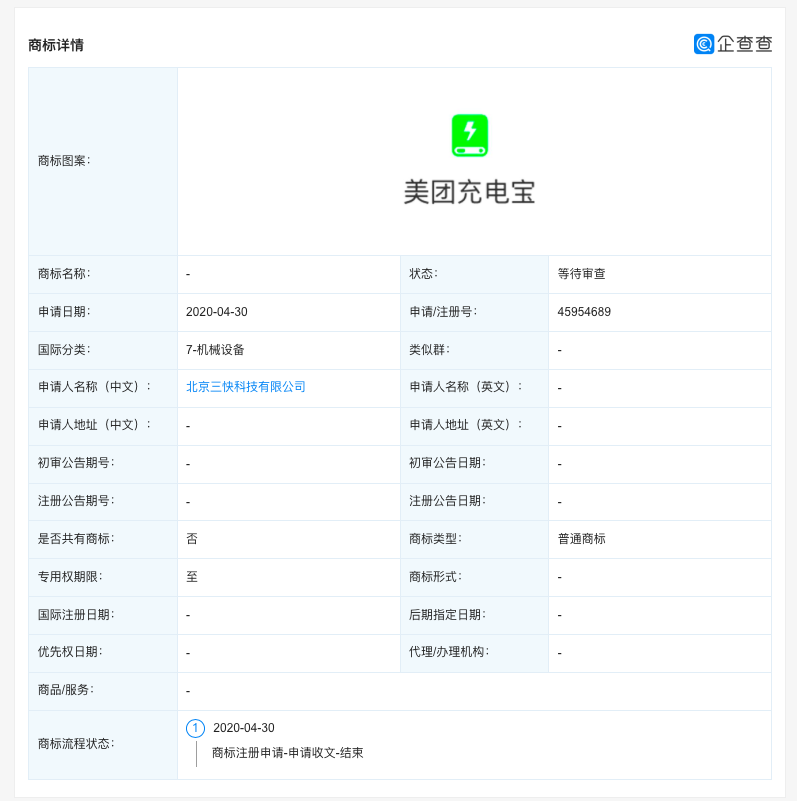Click the step 1 circle in trademark process
The image size is (797, 801).
tap(195, 728)
